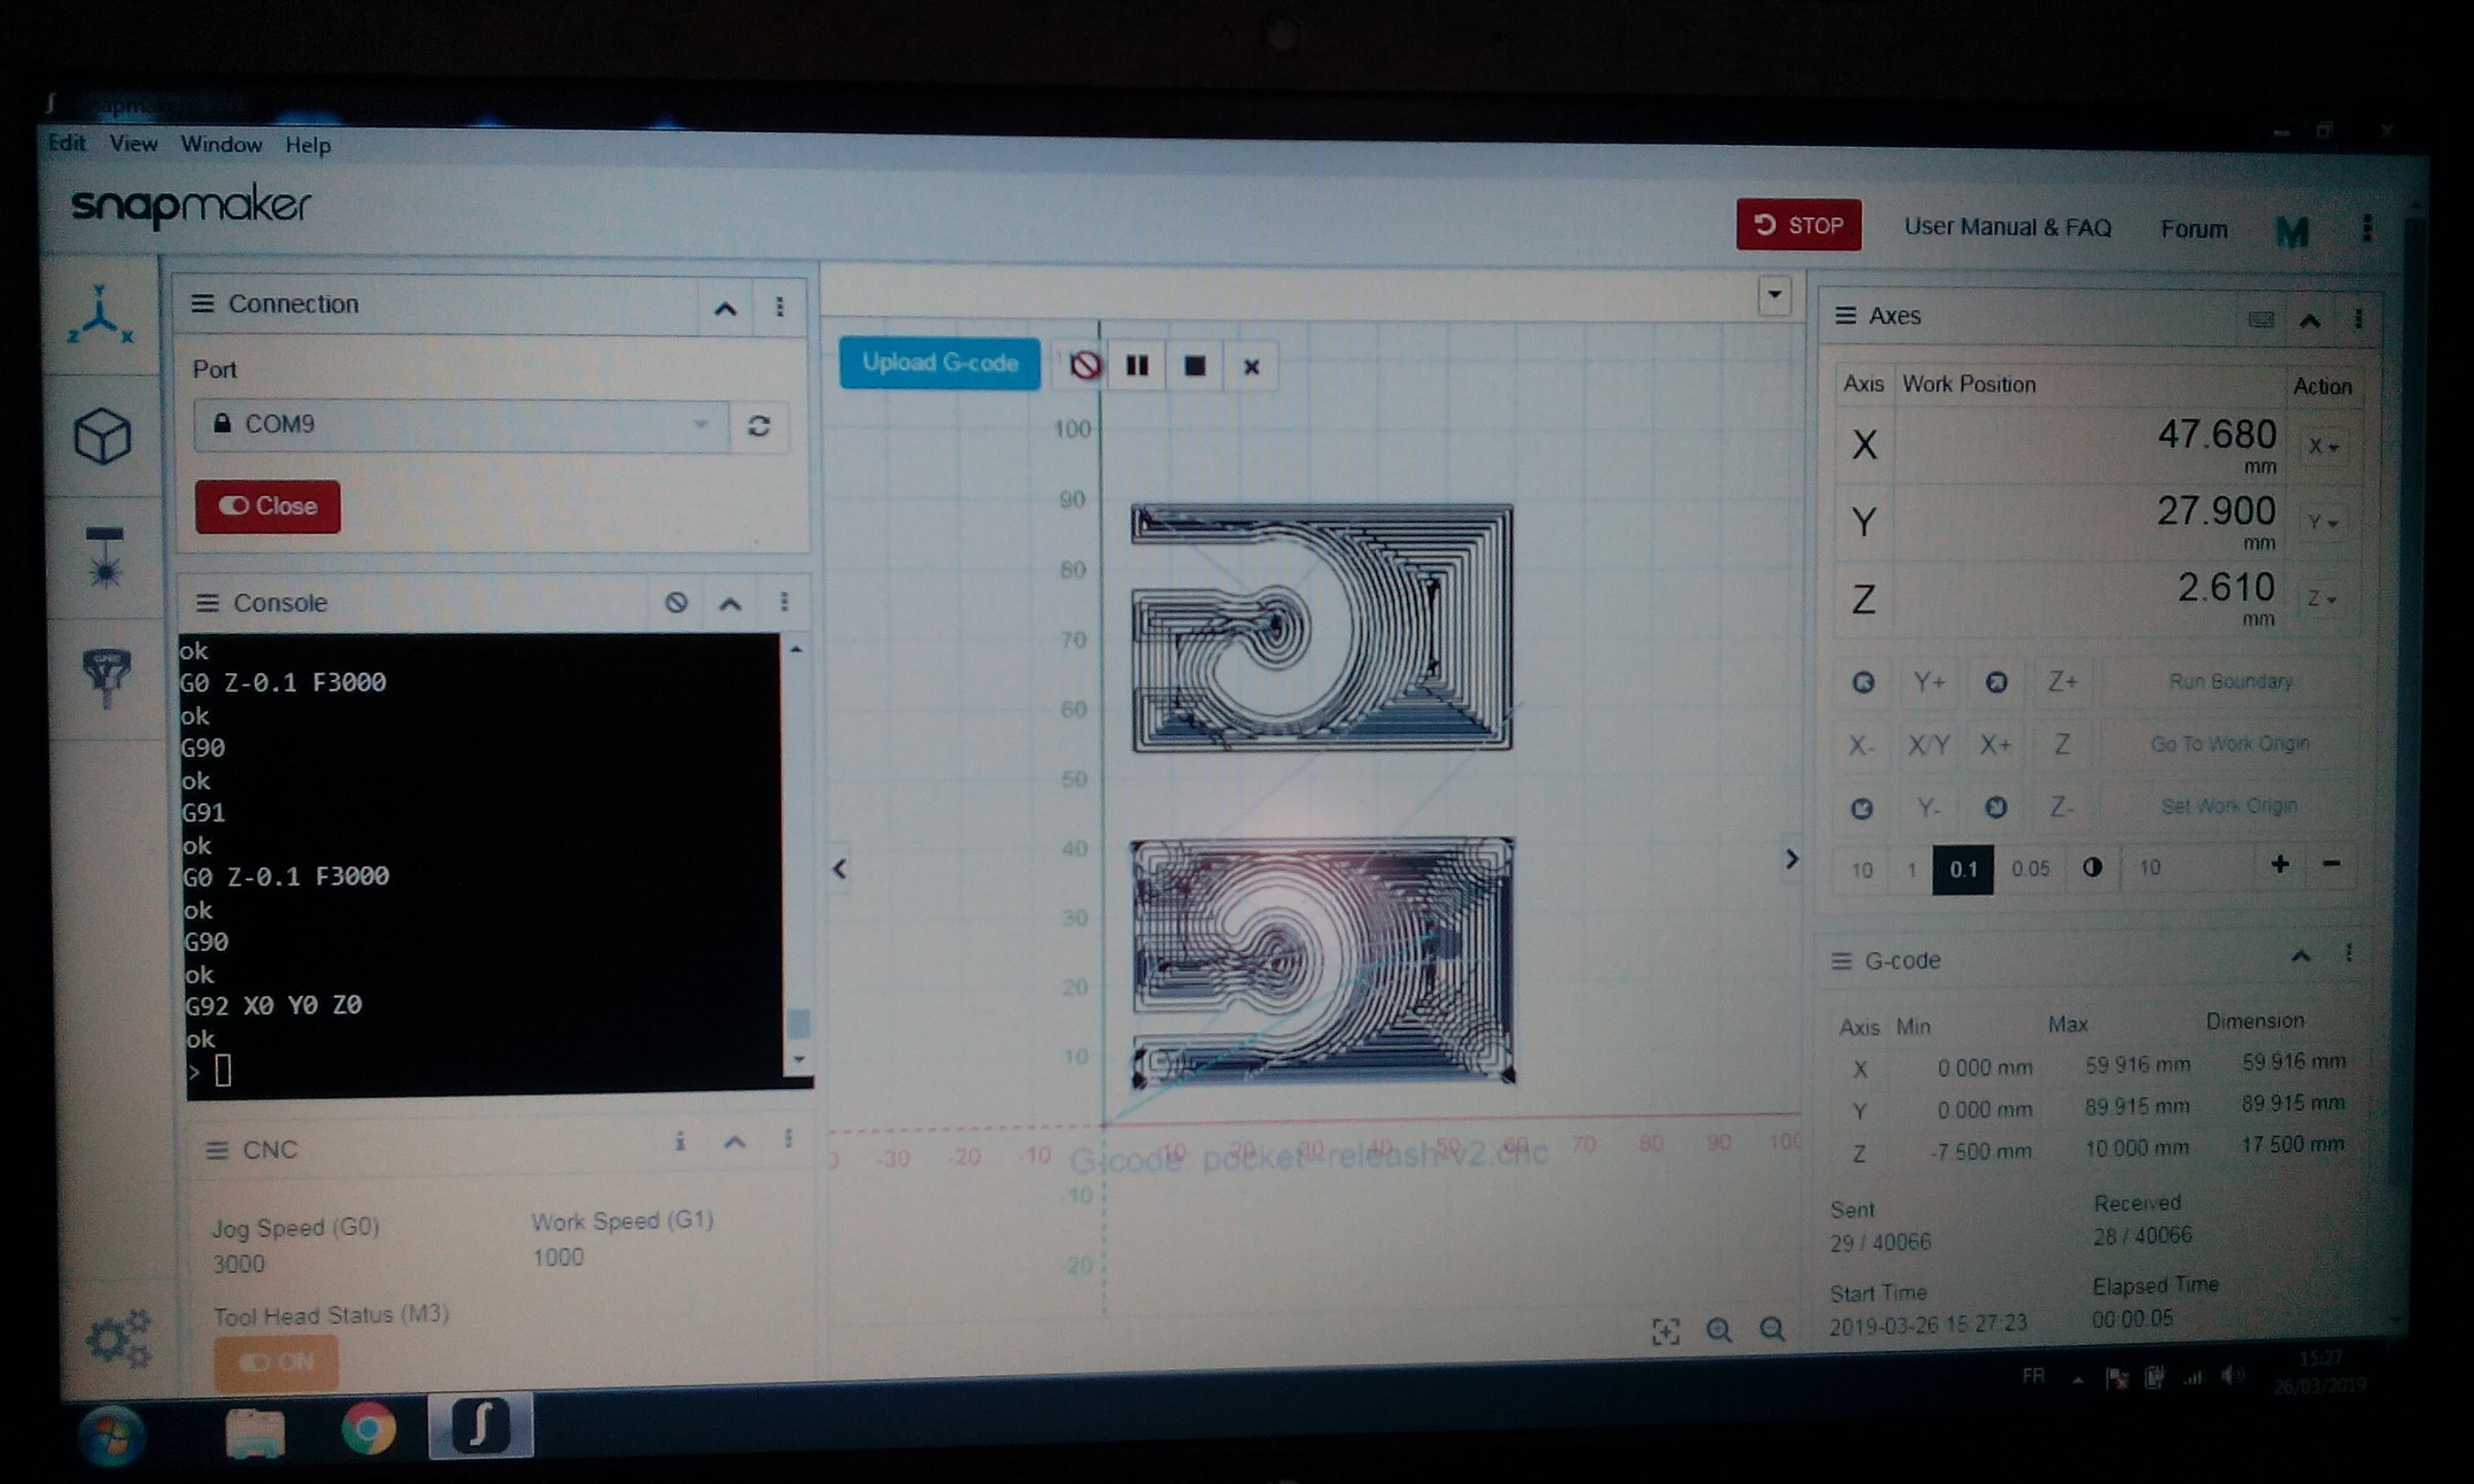Open the X axis action dropdown
The width and height of the screenshot is (2474, 1484).
pyautogui.click(x=2322, y=446)
